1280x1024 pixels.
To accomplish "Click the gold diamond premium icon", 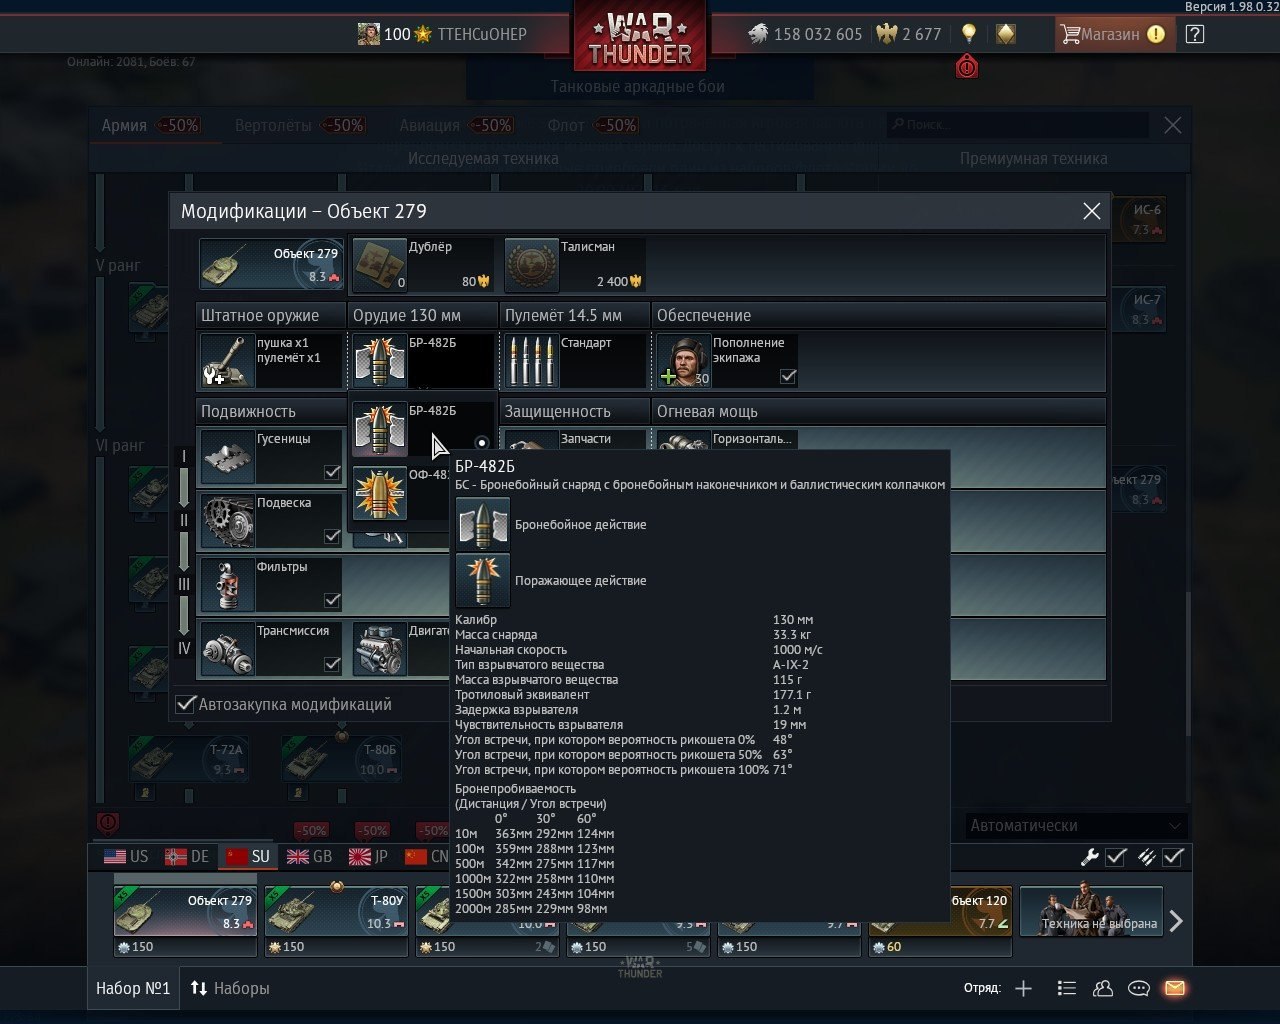I will click(x=1006, y=33).
